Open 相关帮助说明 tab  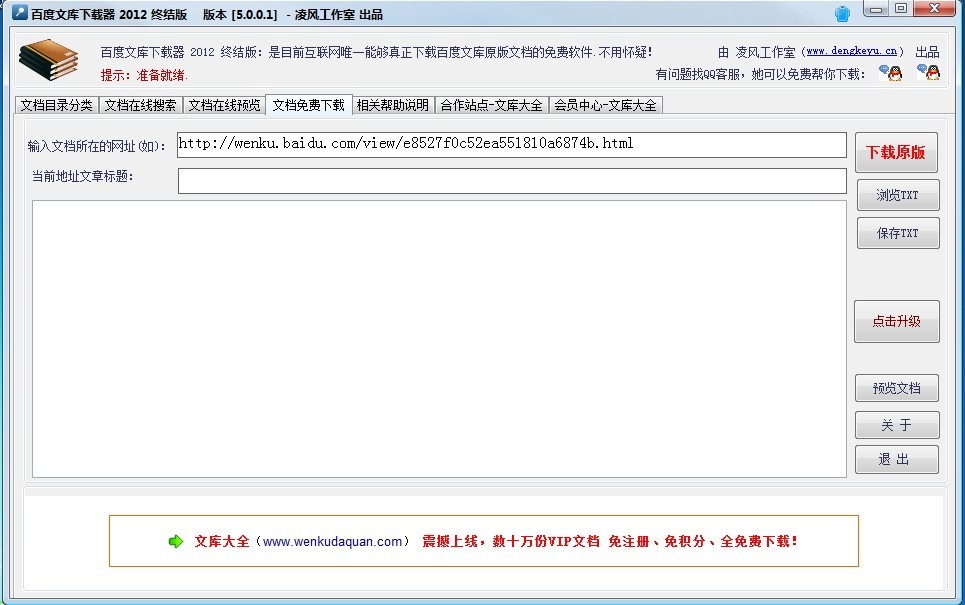click(392, 105)
